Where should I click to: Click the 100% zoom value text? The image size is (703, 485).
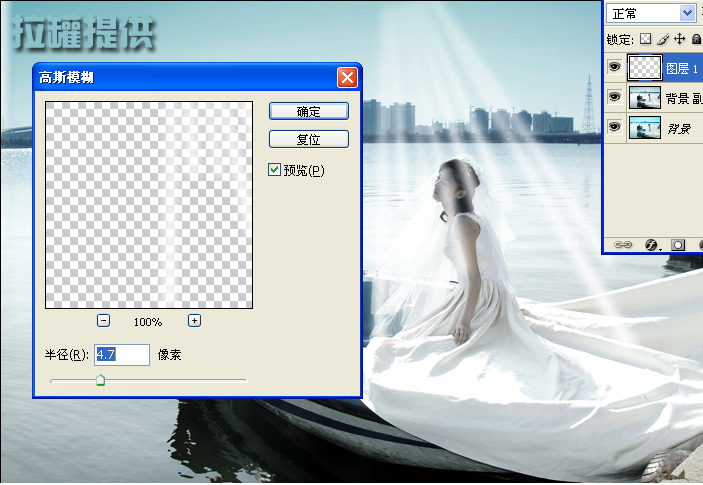pos(148,322)
